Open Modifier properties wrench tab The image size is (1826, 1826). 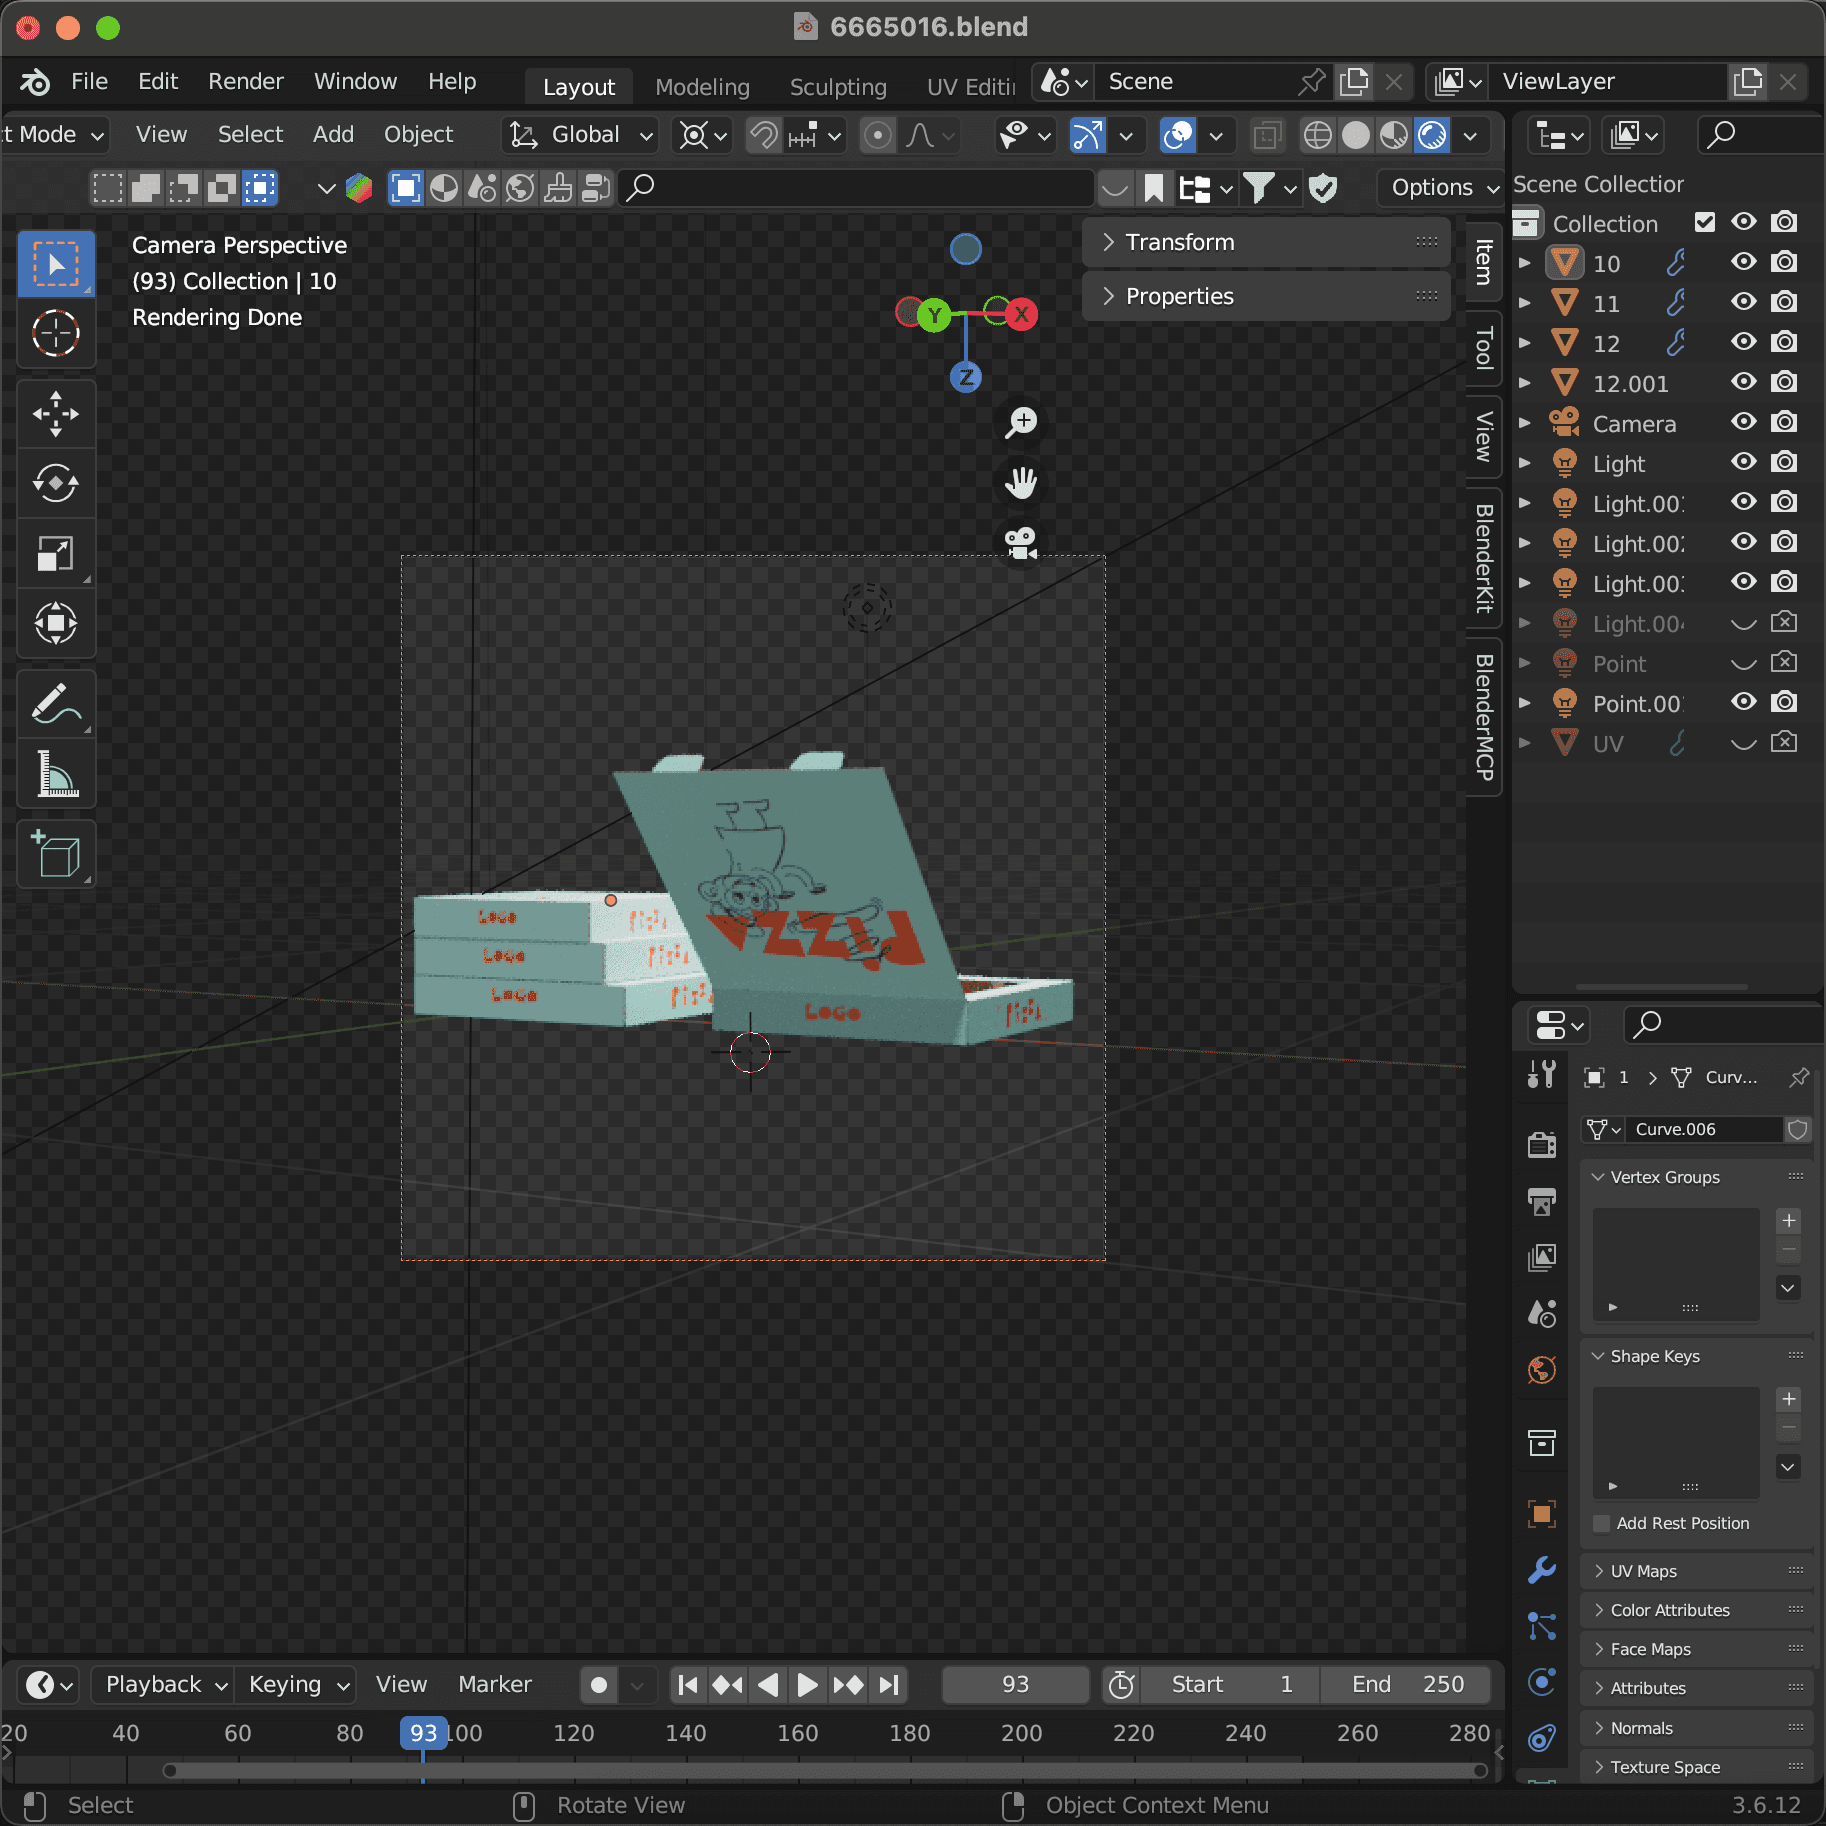point(1542,1569)
